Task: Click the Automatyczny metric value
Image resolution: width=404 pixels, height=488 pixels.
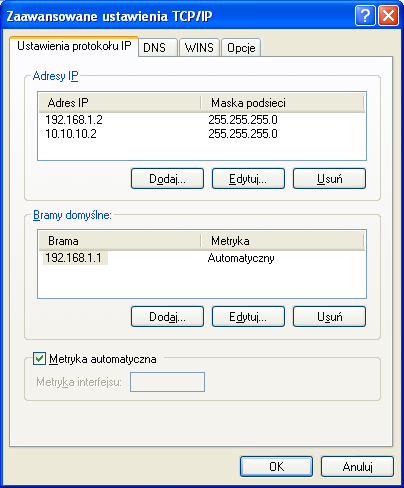Action: pyautogui.click(x=241, y=258)
